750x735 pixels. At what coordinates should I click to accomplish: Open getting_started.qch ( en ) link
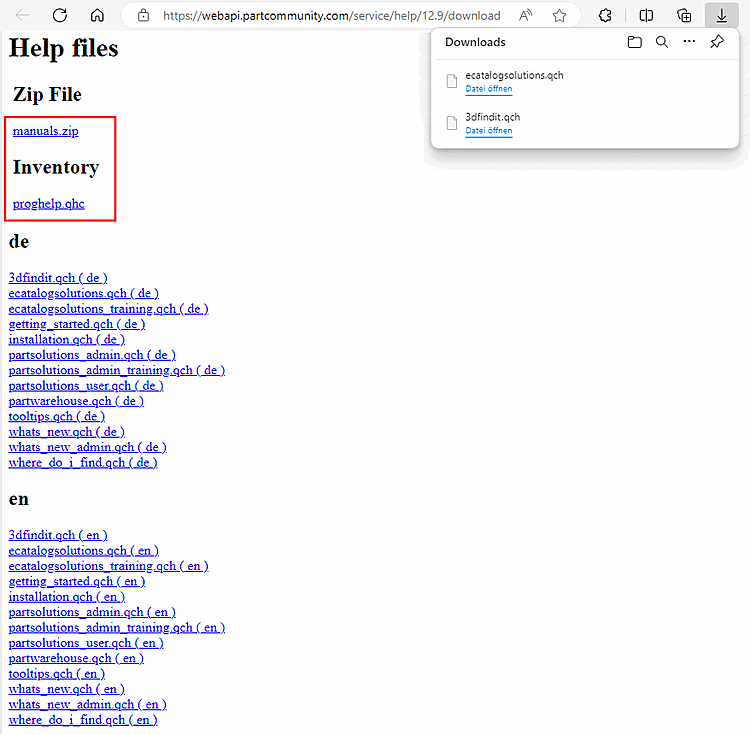[x=77, y=581]
